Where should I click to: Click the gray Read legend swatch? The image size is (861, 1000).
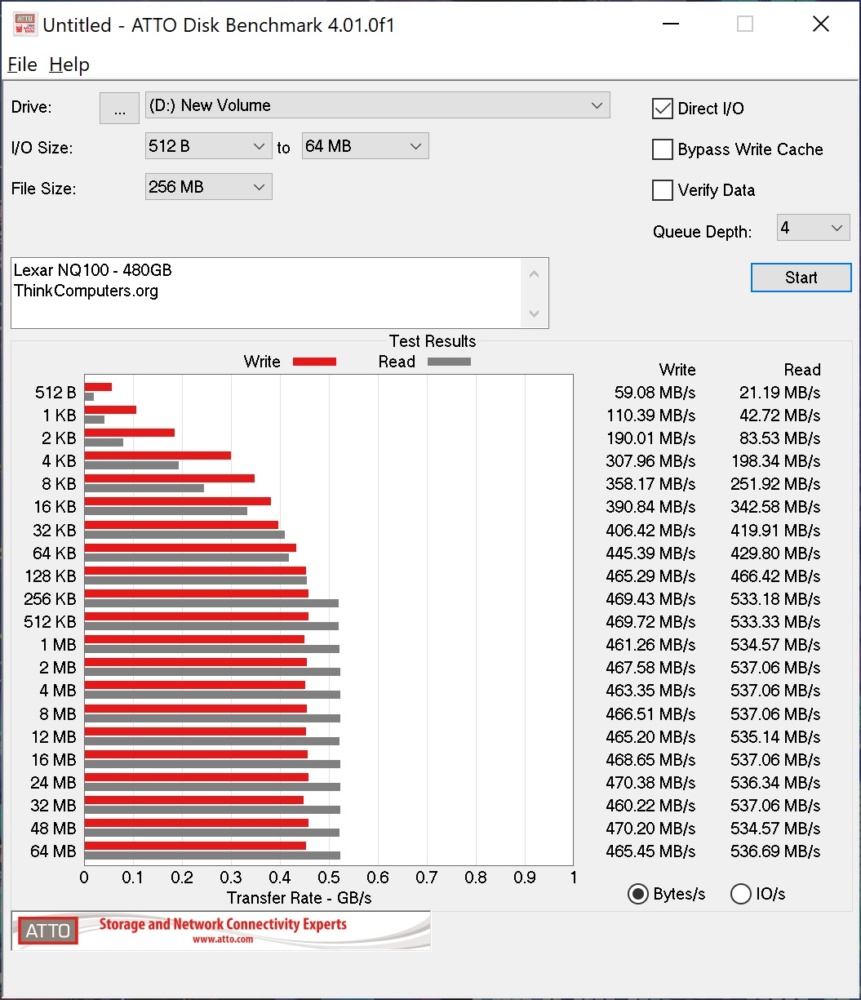tap(449, 362)
